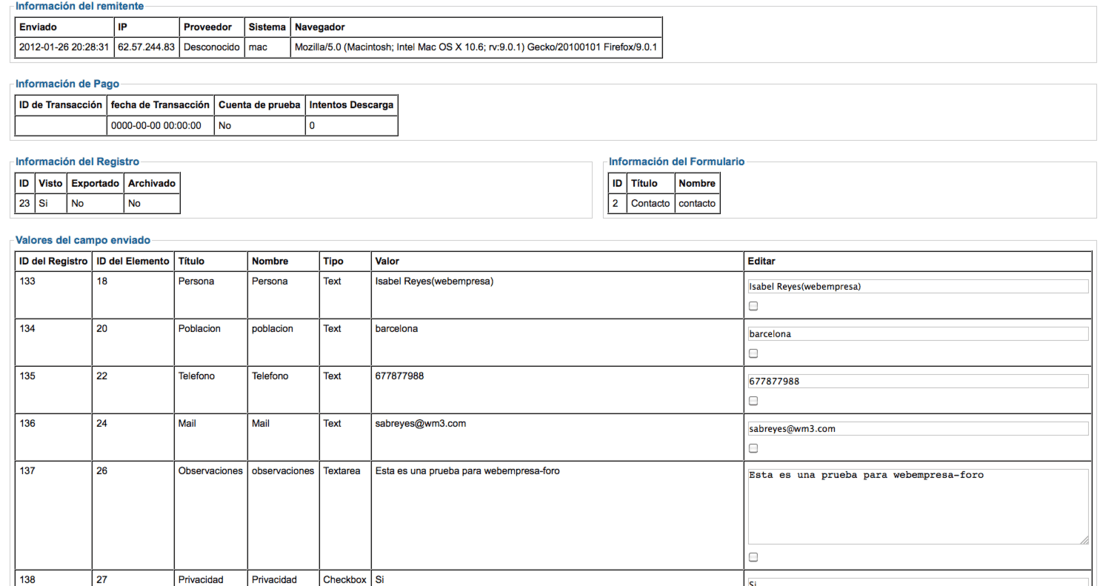Click the Tipo cell Checkbox
This screenshot has width=1100, height=586.
[344, 580]
